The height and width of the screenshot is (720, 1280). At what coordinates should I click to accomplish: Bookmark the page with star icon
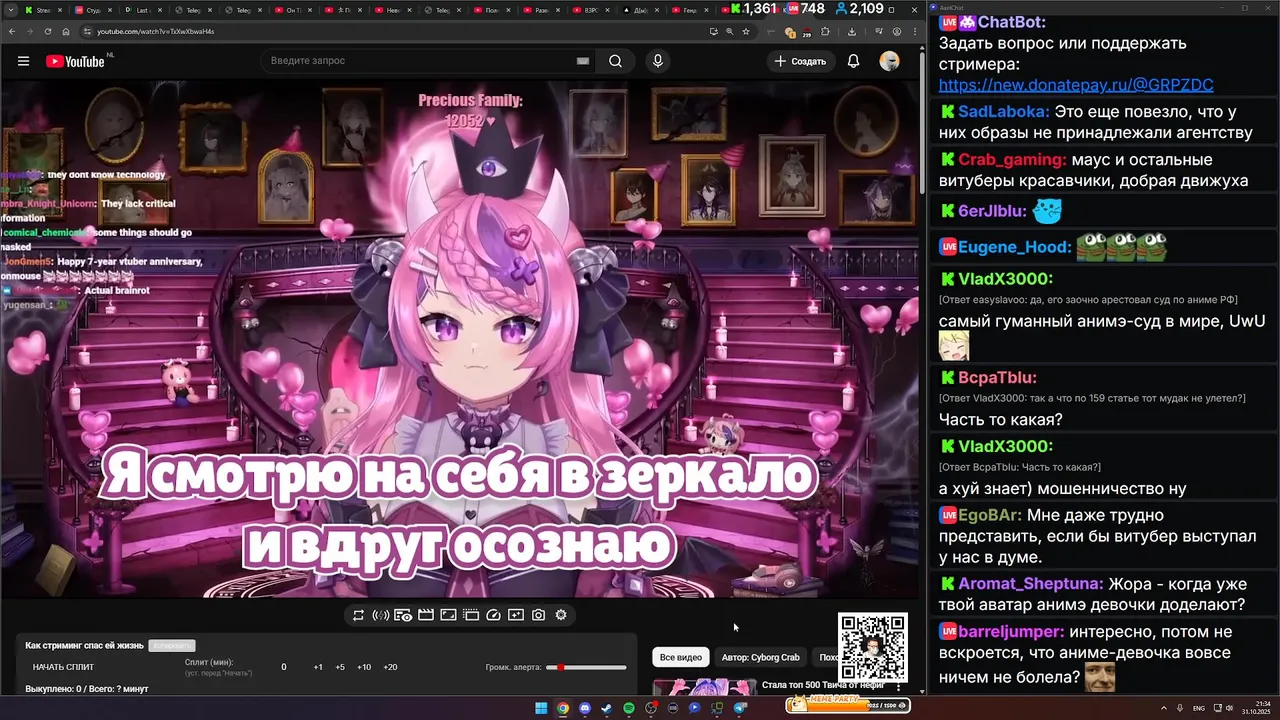point(746,31)
